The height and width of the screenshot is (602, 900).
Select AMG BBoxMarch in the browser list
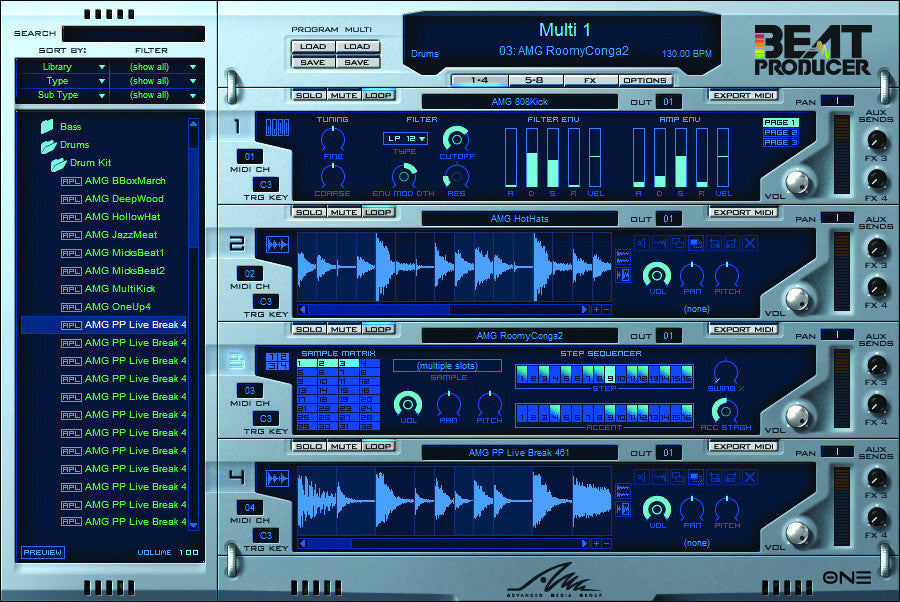pyautogui.click(x=125, y=181)
